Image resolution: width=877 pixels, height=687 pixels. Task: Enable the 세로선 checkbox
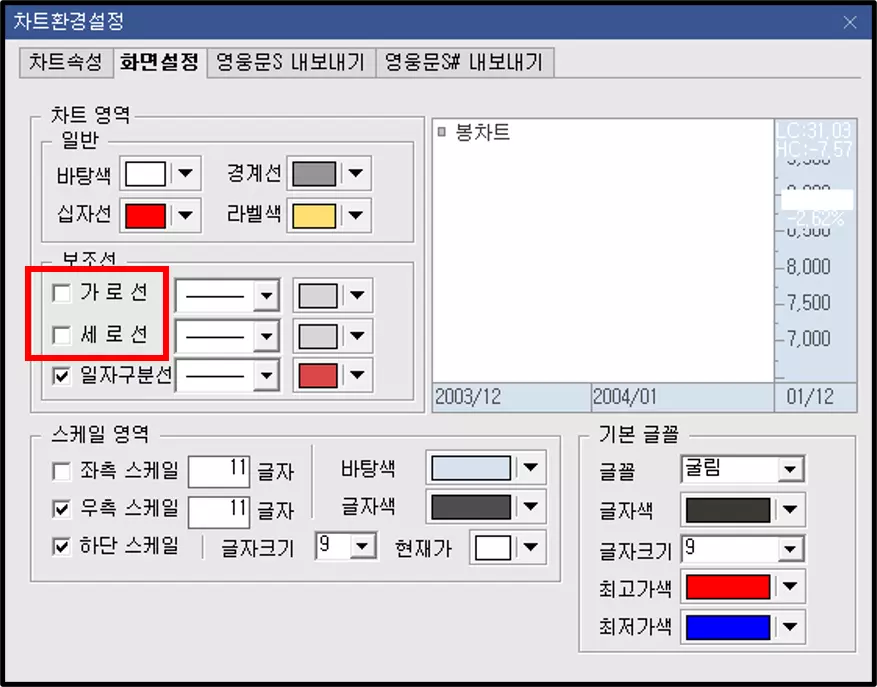61,335
